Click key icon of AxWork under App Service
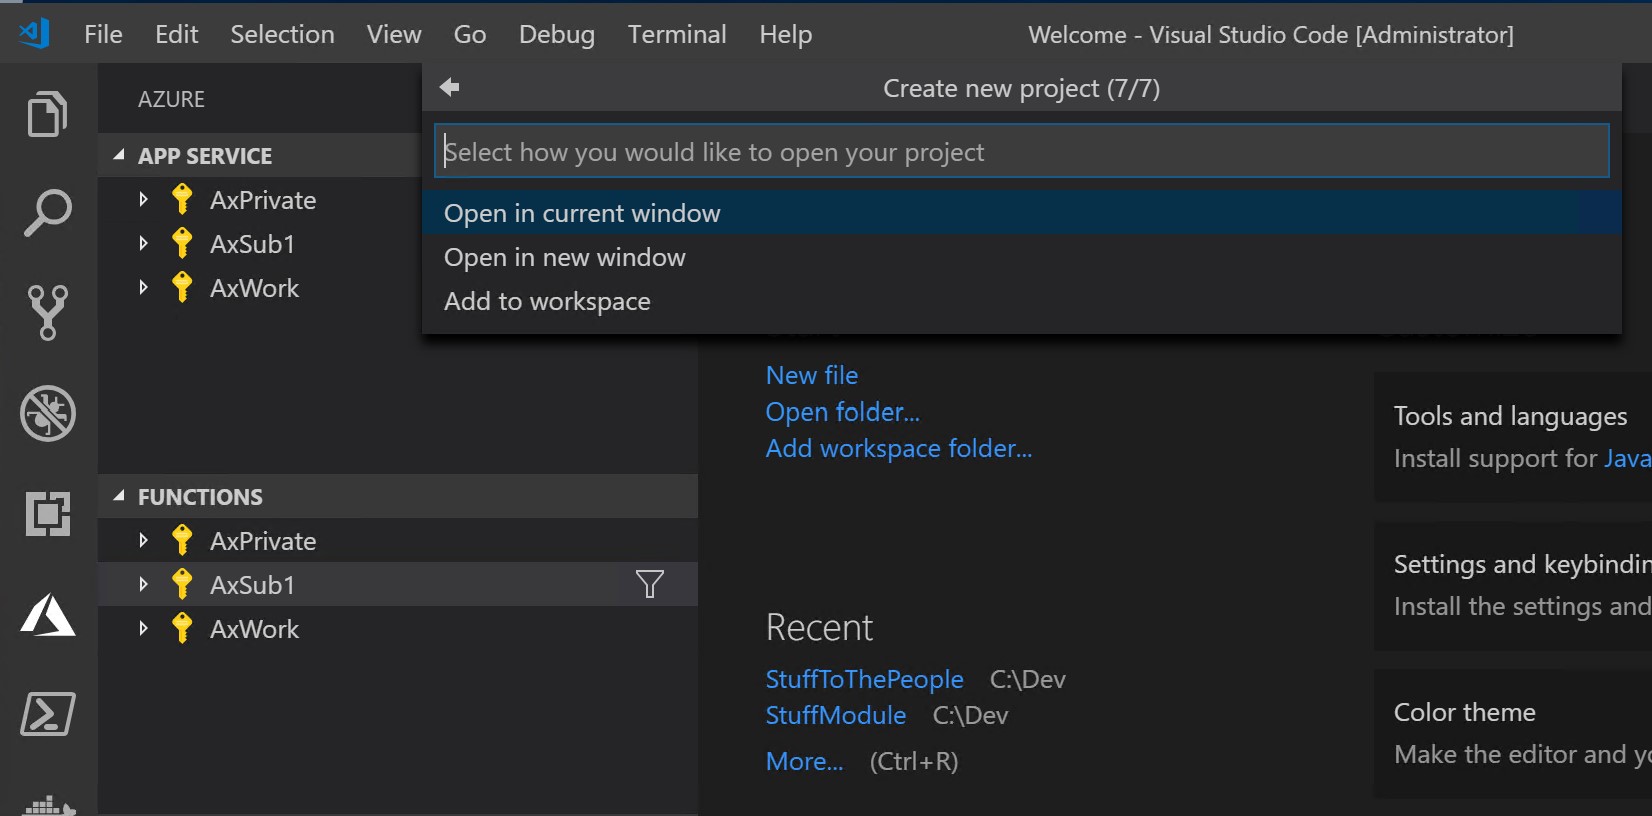Image resolution: width=1652 pixels, height=816 pixels. (182, 287)
